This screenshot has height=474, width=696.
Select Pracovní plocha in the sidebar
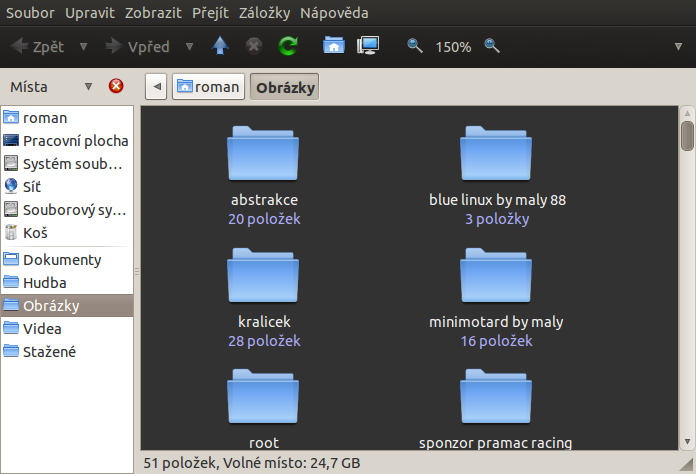pyautogui.click(x=67, y=141)
